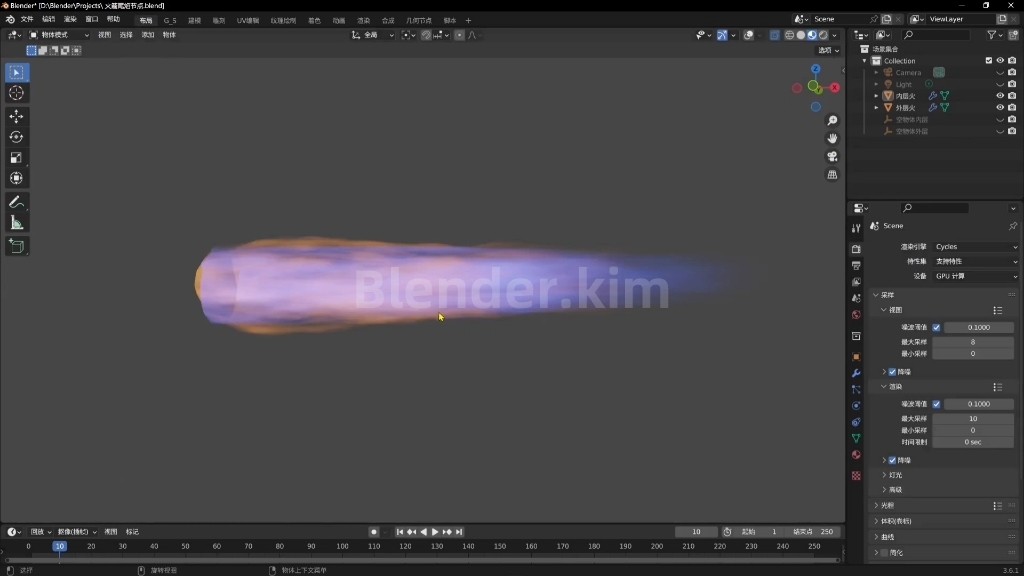Select the Move tool in toolbar
Viewport: 1024px width, 576px height.
[16, 116]
